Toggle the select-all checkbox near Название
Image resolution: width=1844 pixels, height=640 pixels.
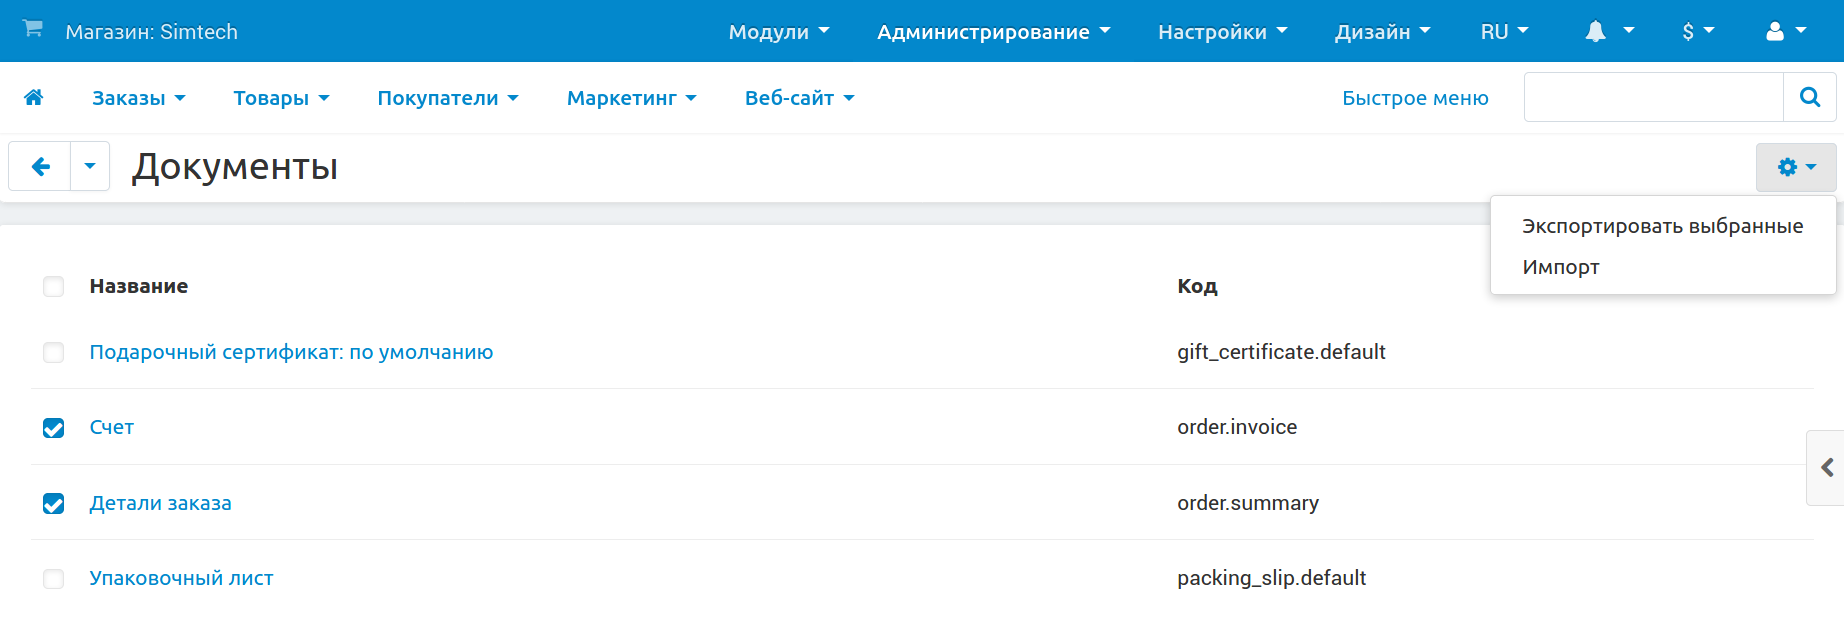point(54,287)
